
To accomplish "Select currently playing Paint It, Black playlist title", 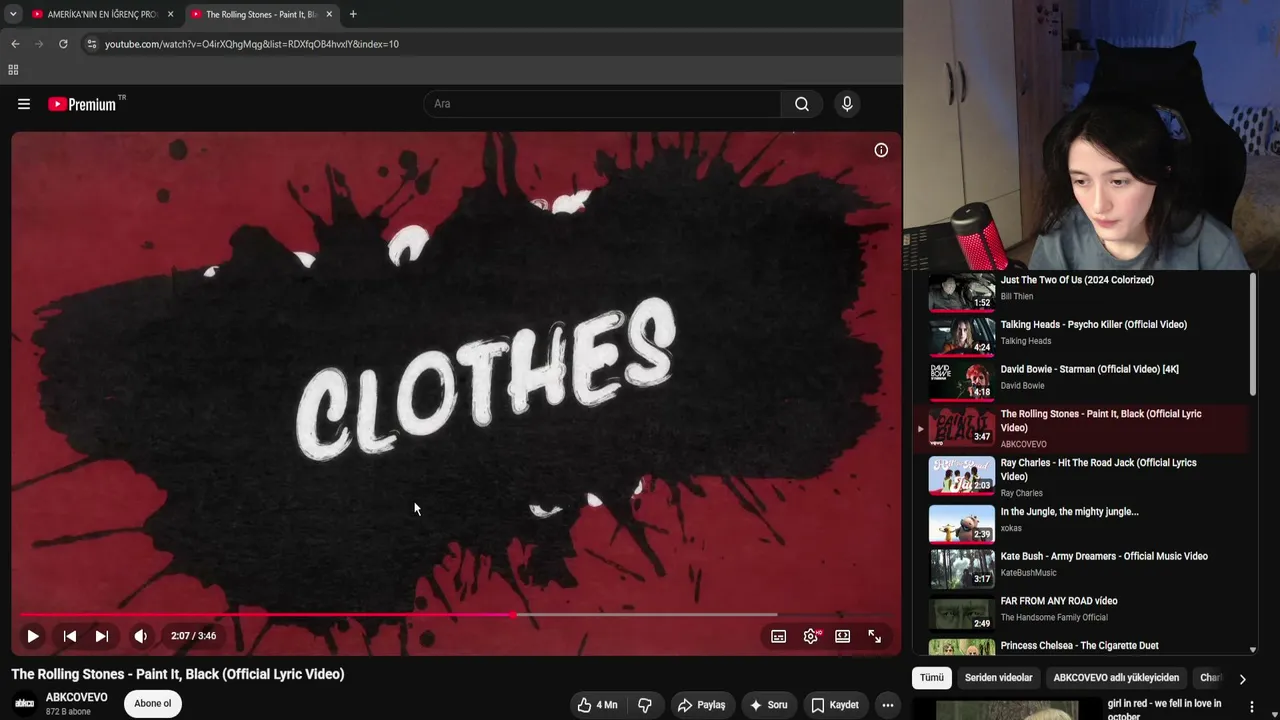I will pyautogui.click(x=1101, y=421).
